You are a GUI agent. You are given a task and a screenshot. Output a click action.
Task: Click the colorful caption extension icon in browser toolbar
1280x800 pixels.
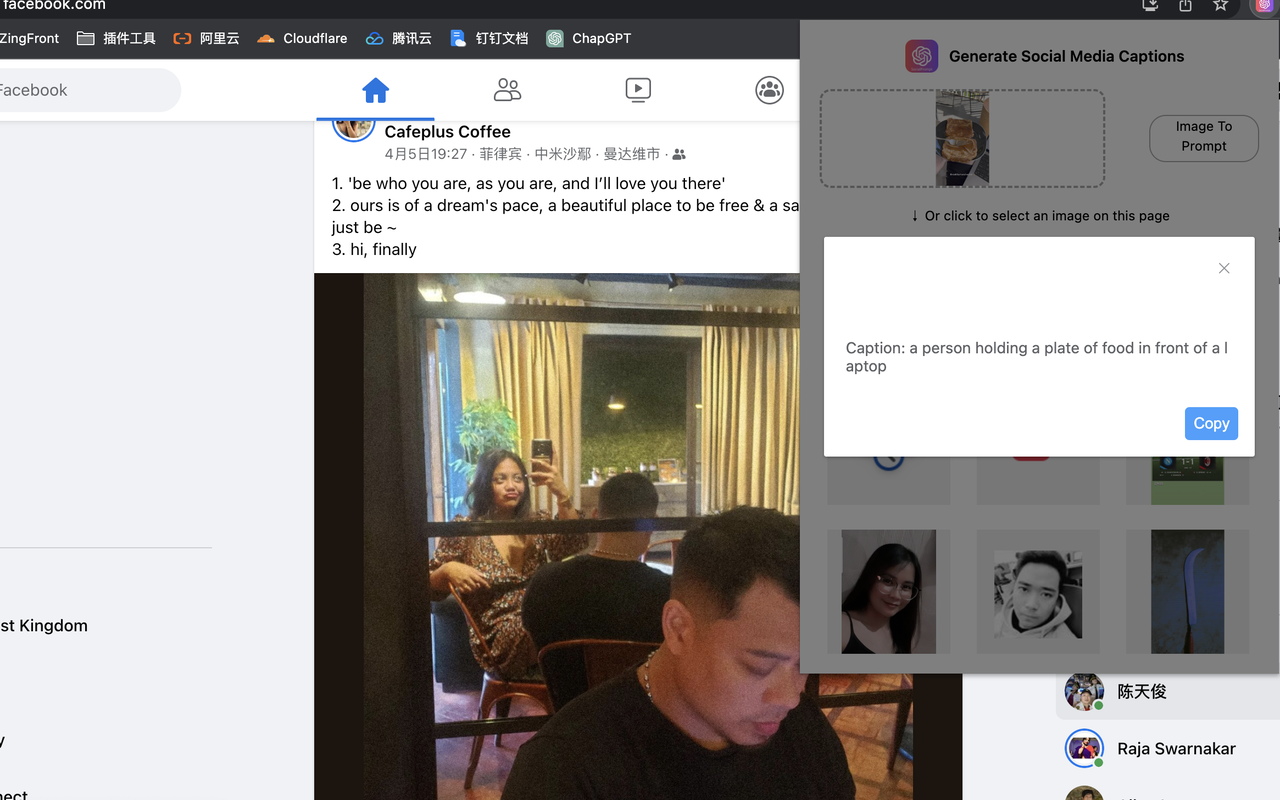tap(1264, 7)
